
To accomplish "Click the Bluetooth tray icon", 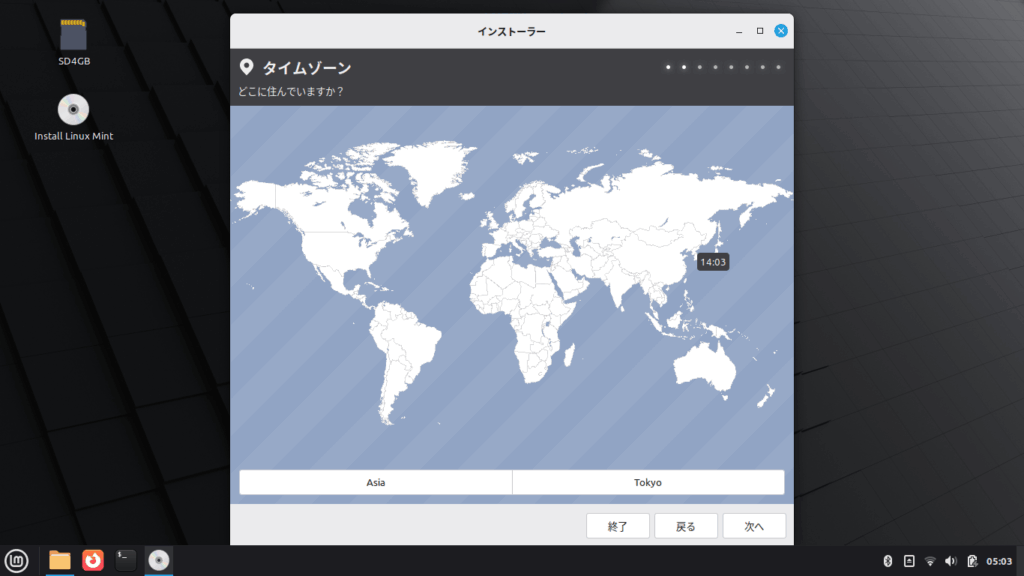I will pos(887,561).
